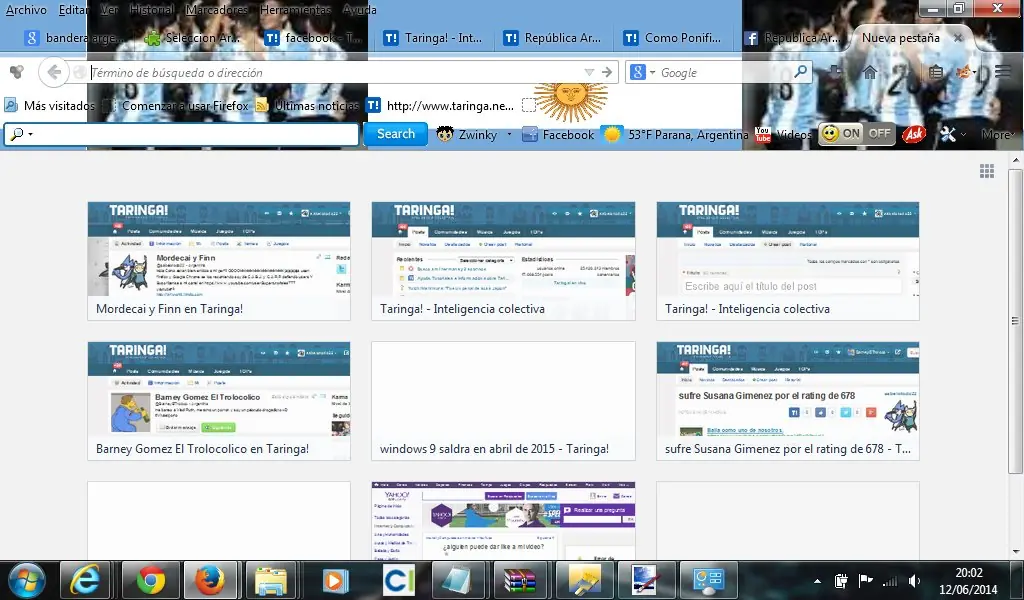Click the wrench tools icon in toolbar
Image resolution: width=1024 pixels, height=600 pixels.
[948, 134]
